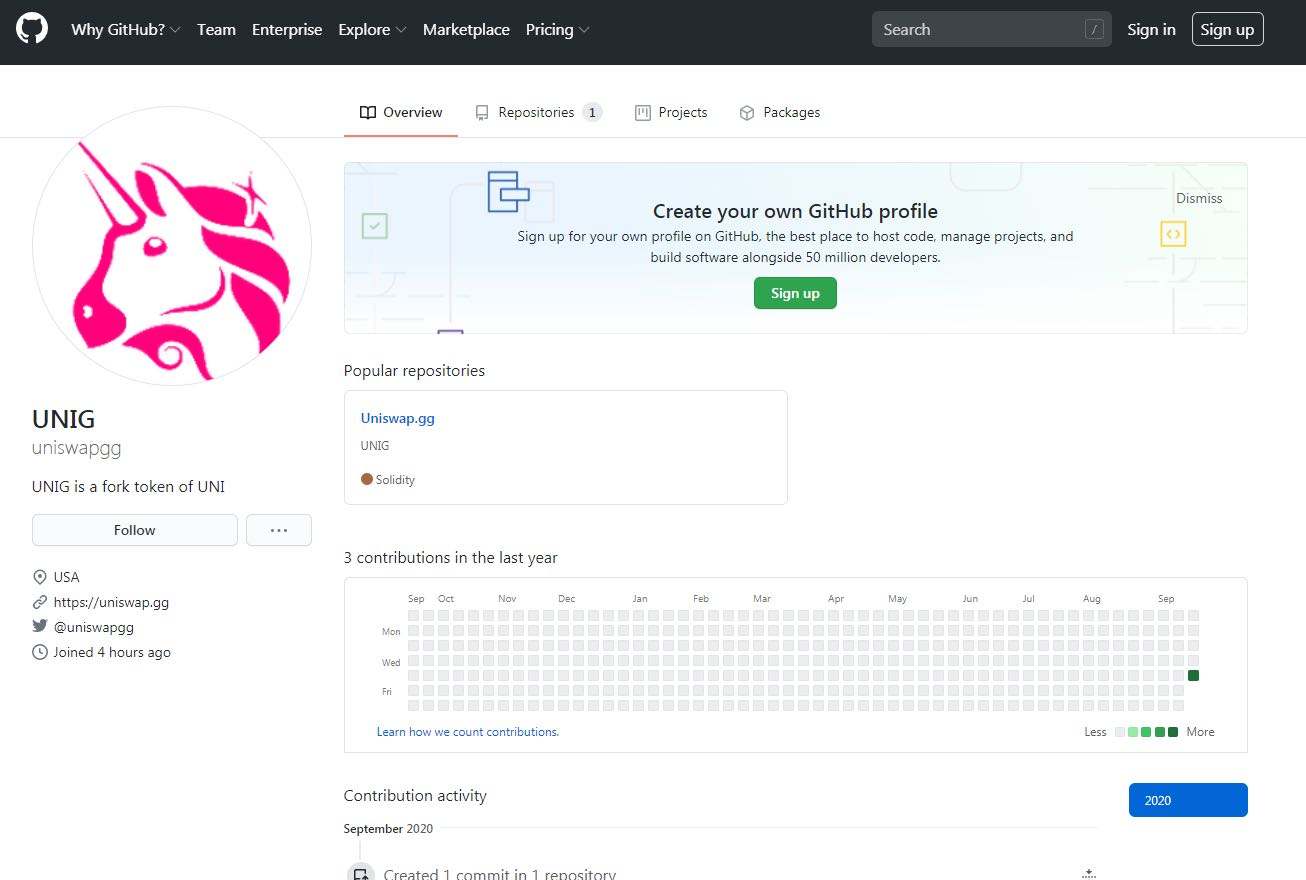This screenshot has height=880, width=1306.
Task: Focus the Search field
Action: pos(991,29)
